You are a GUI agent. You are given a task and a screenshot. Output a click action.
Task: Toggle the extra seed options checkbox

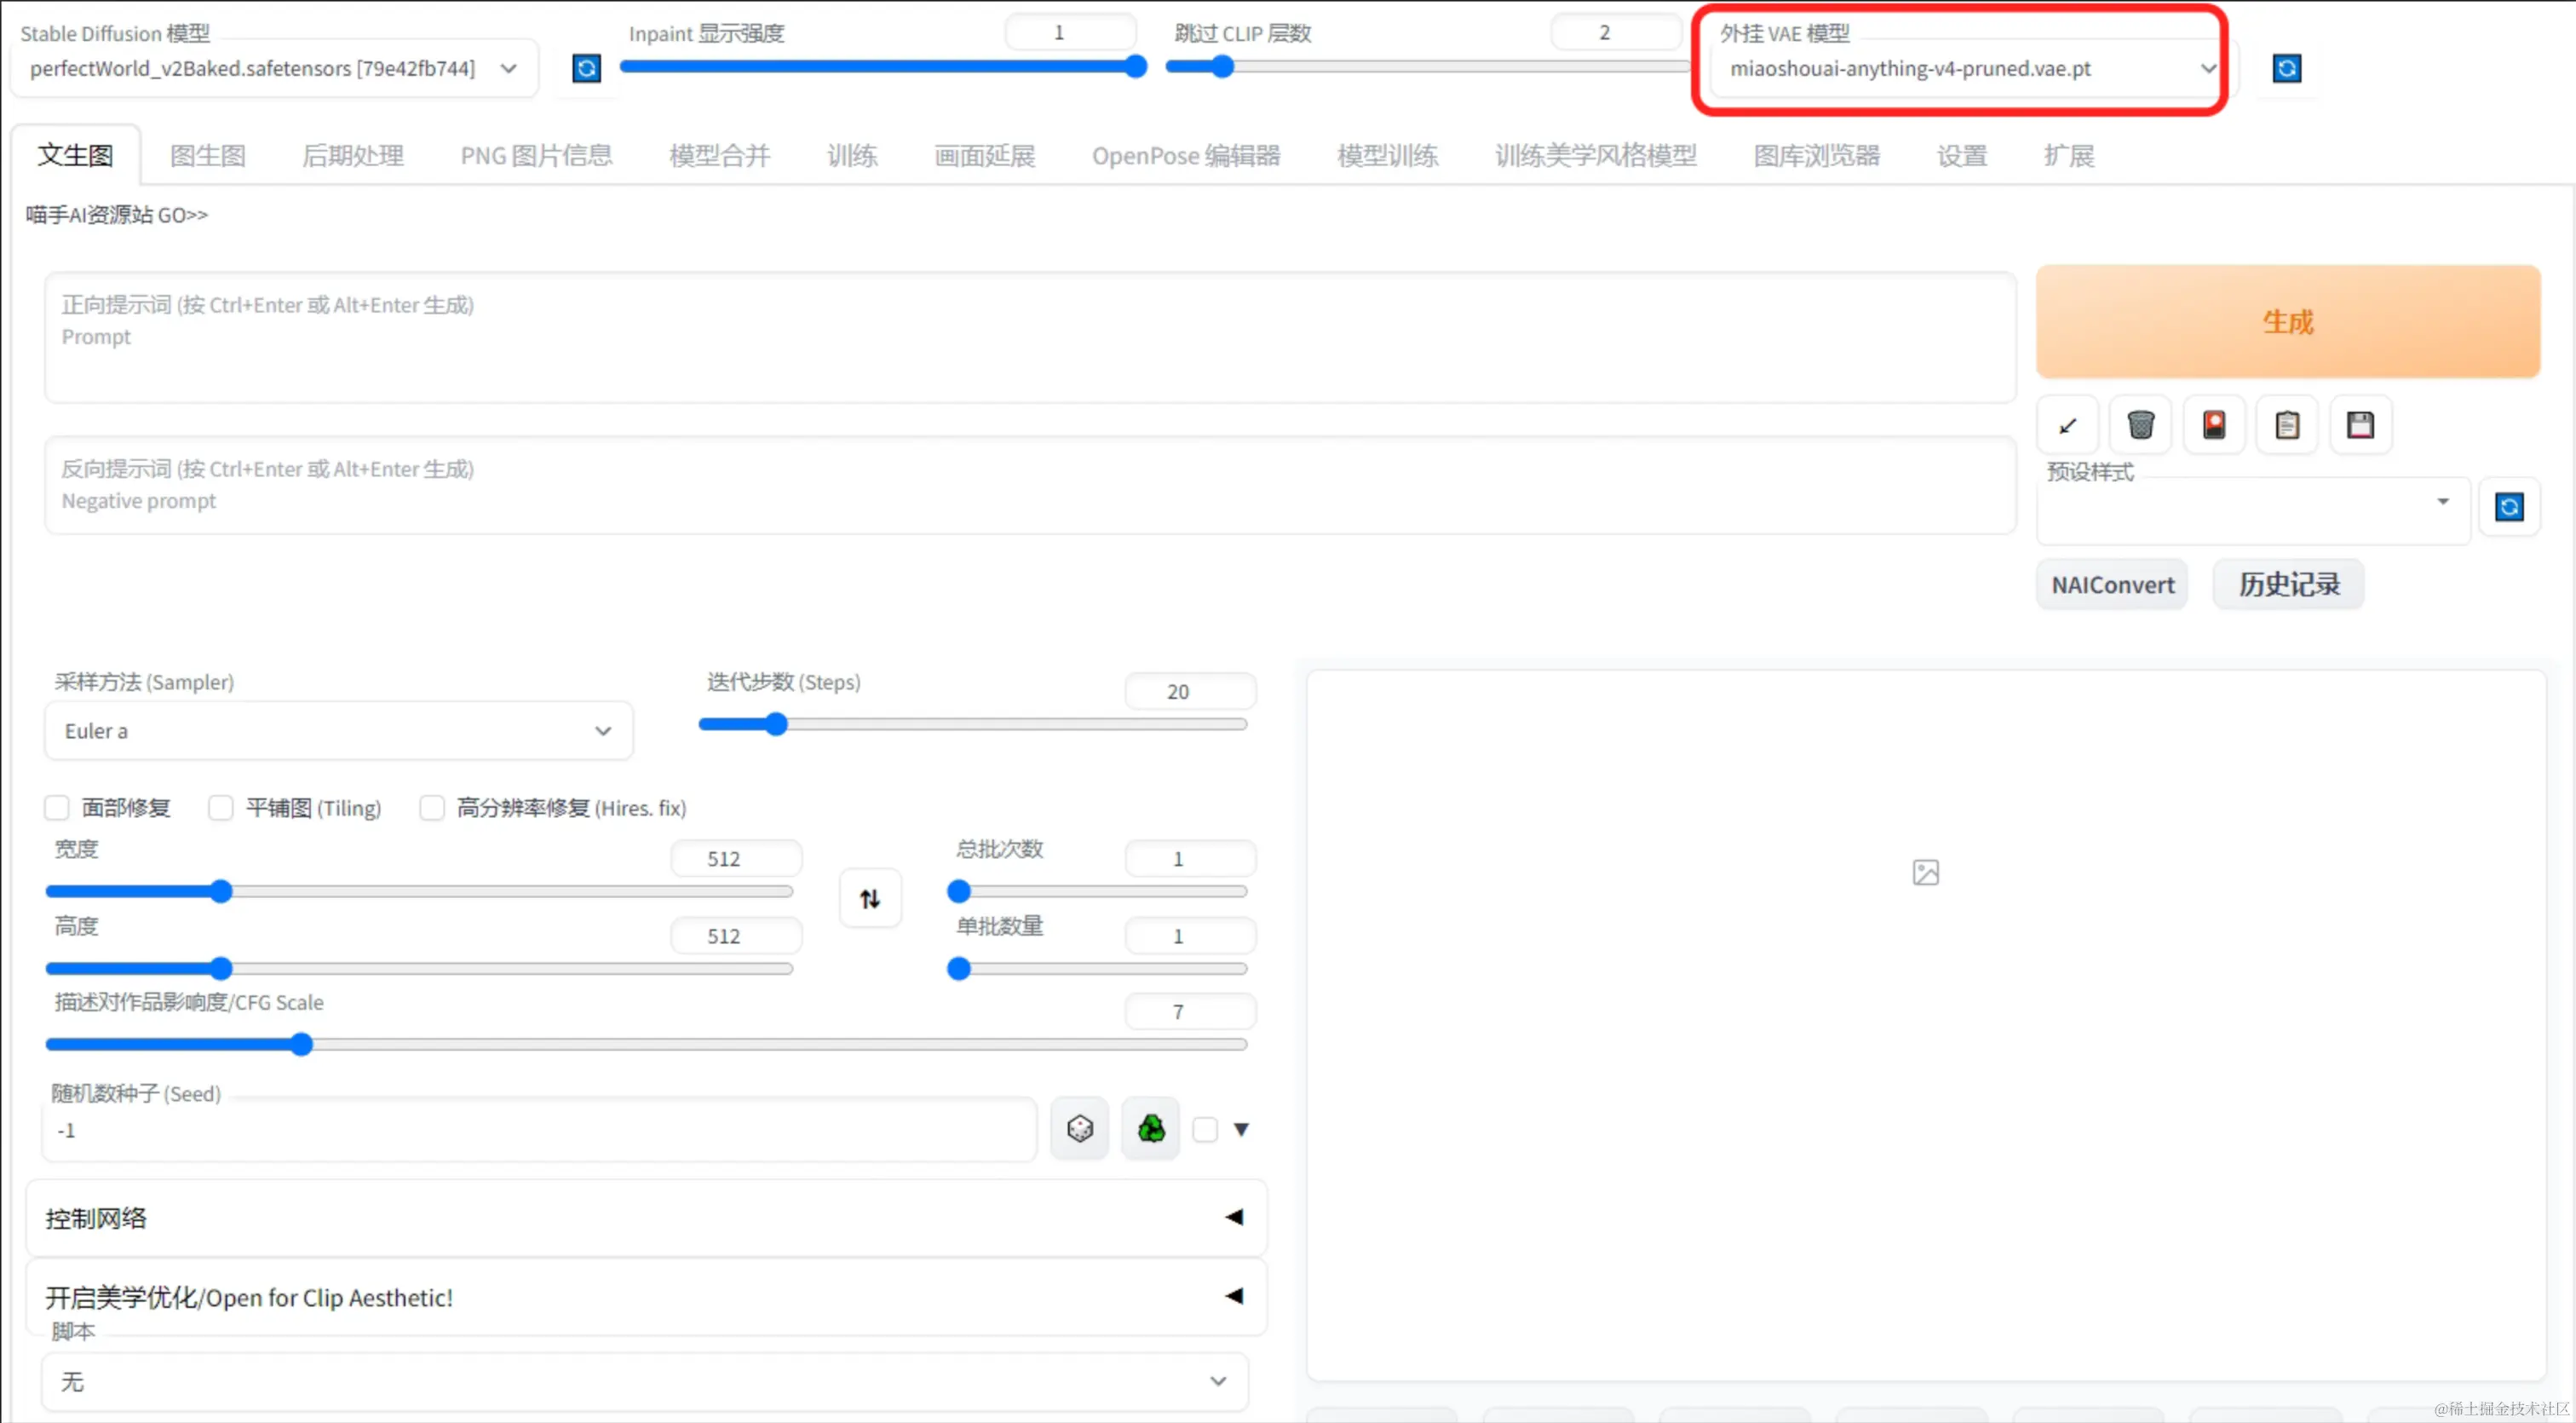1205,1129
